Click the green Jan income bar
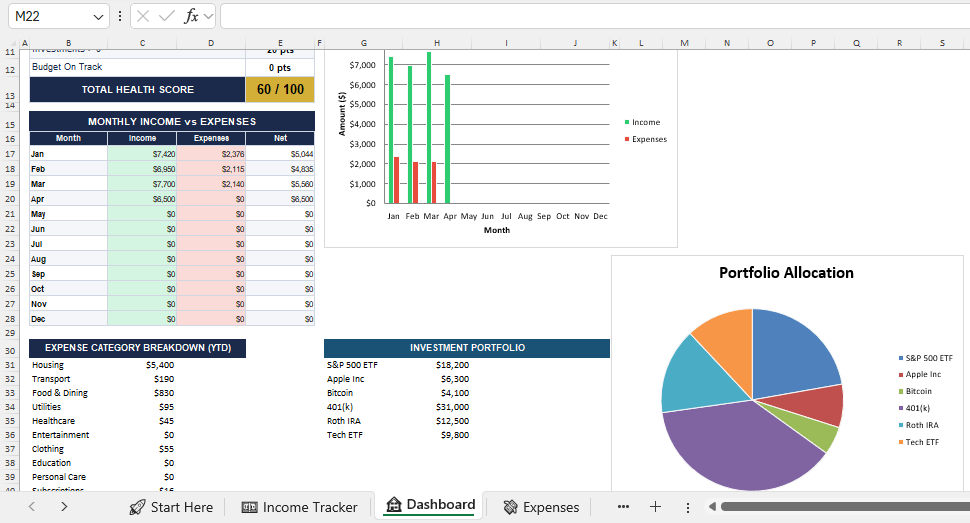This screenshot has width=970, height=523. coord(391,130)
